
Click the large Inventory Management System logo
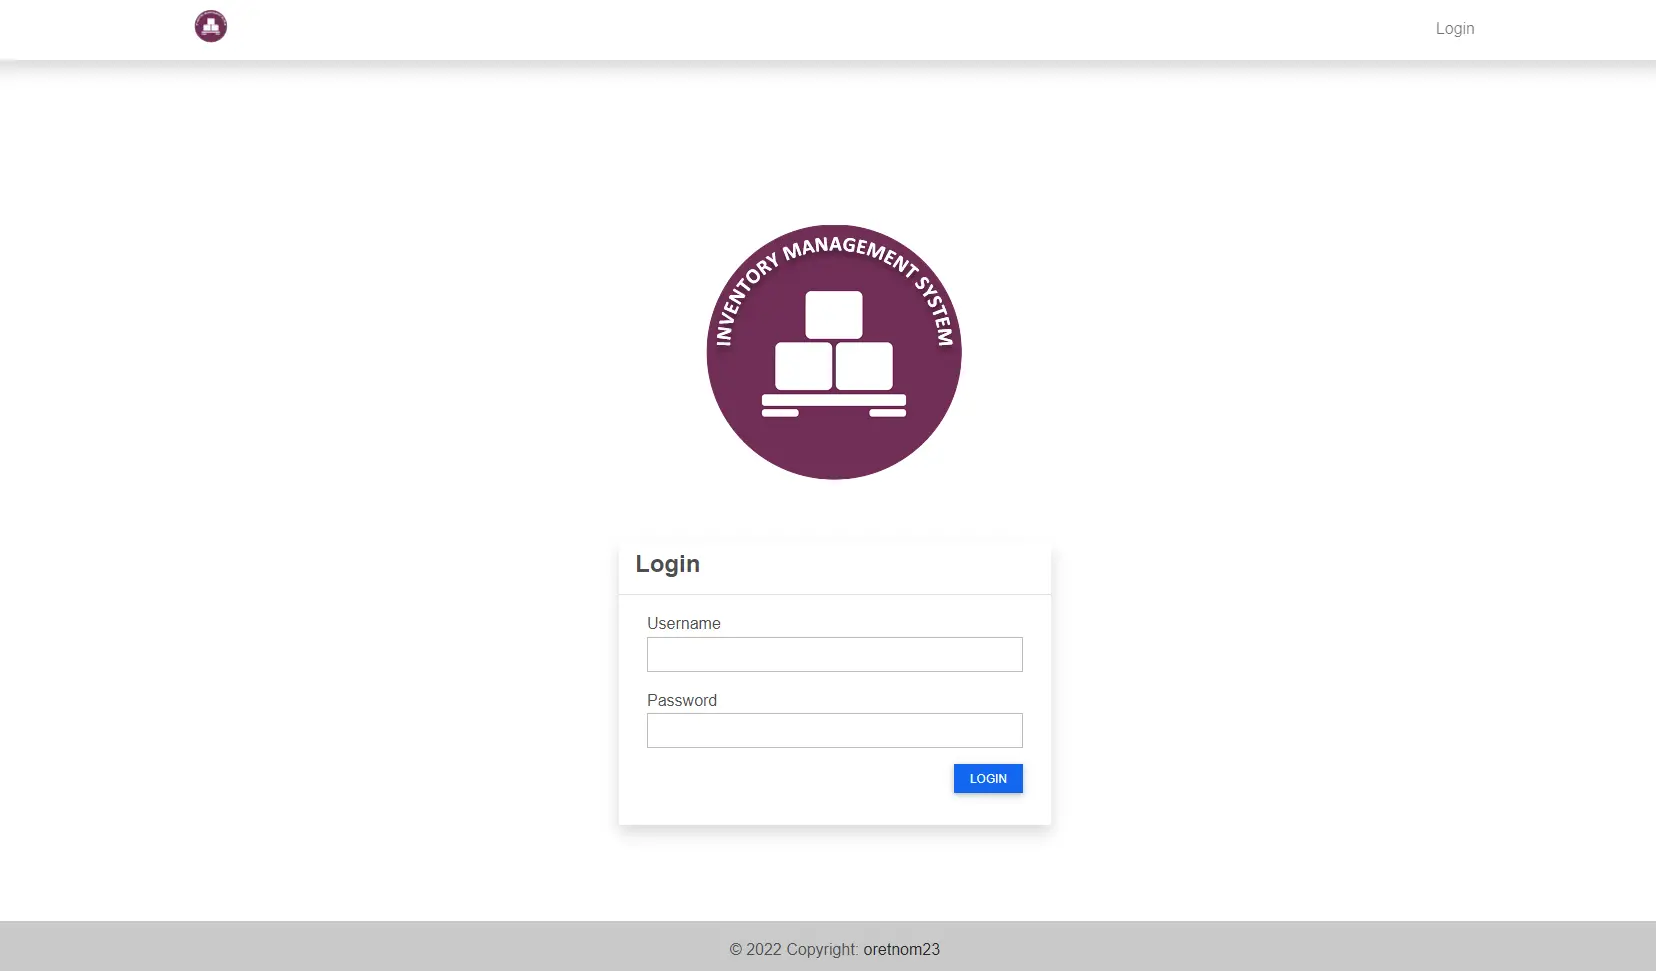coord(834,352)
